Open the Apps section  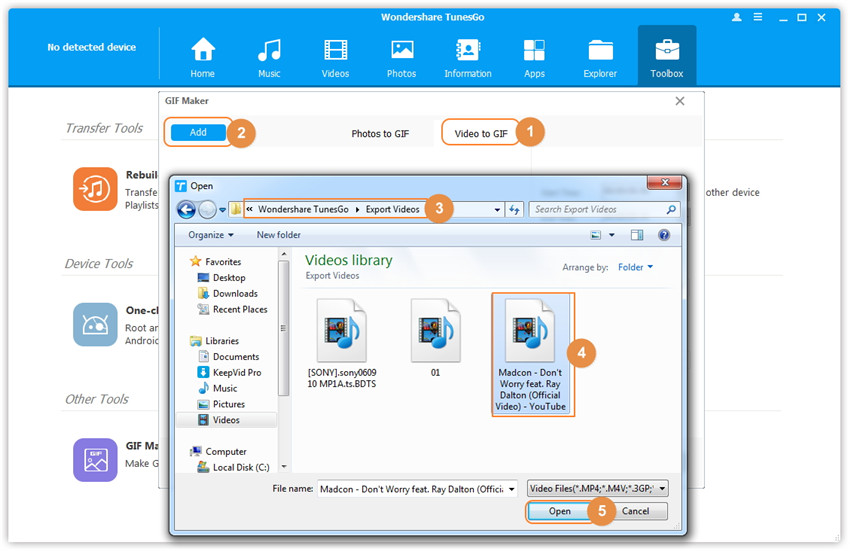coord(534,57)
